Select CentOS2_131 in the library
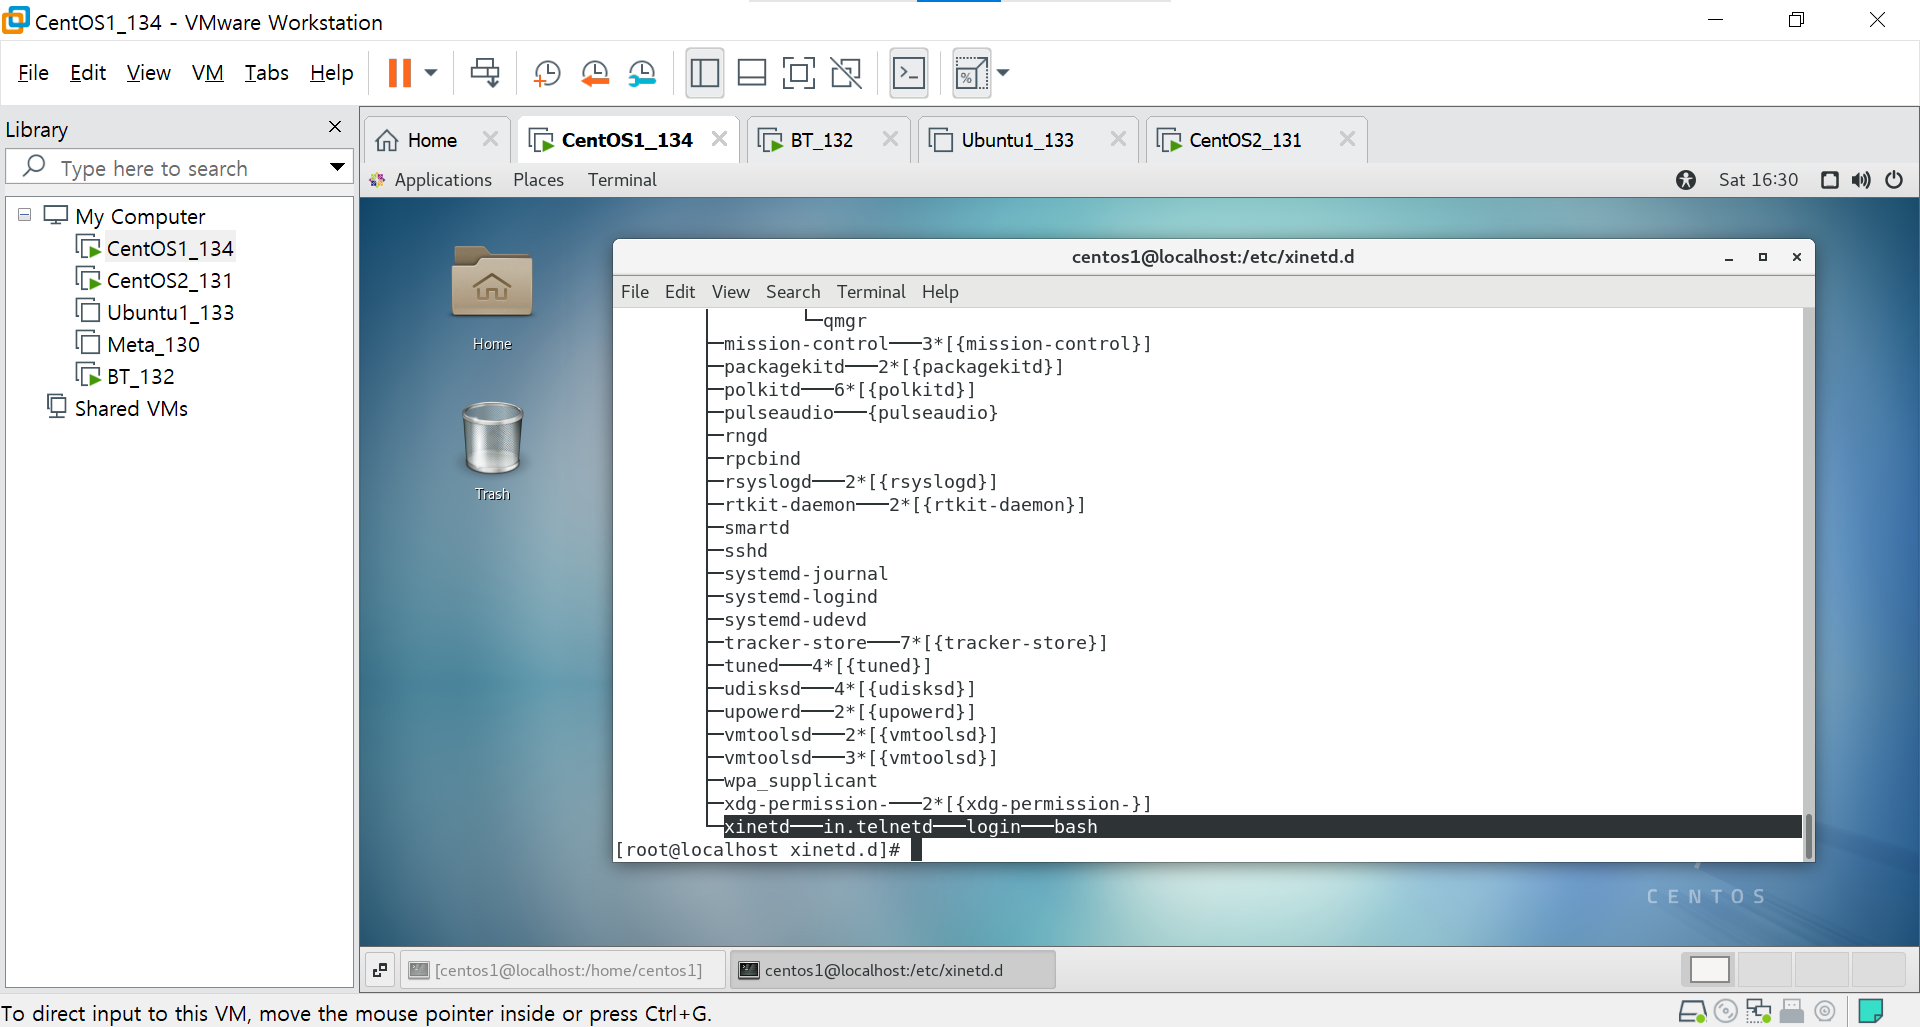1920x1027 pixels. click(170, 280)
